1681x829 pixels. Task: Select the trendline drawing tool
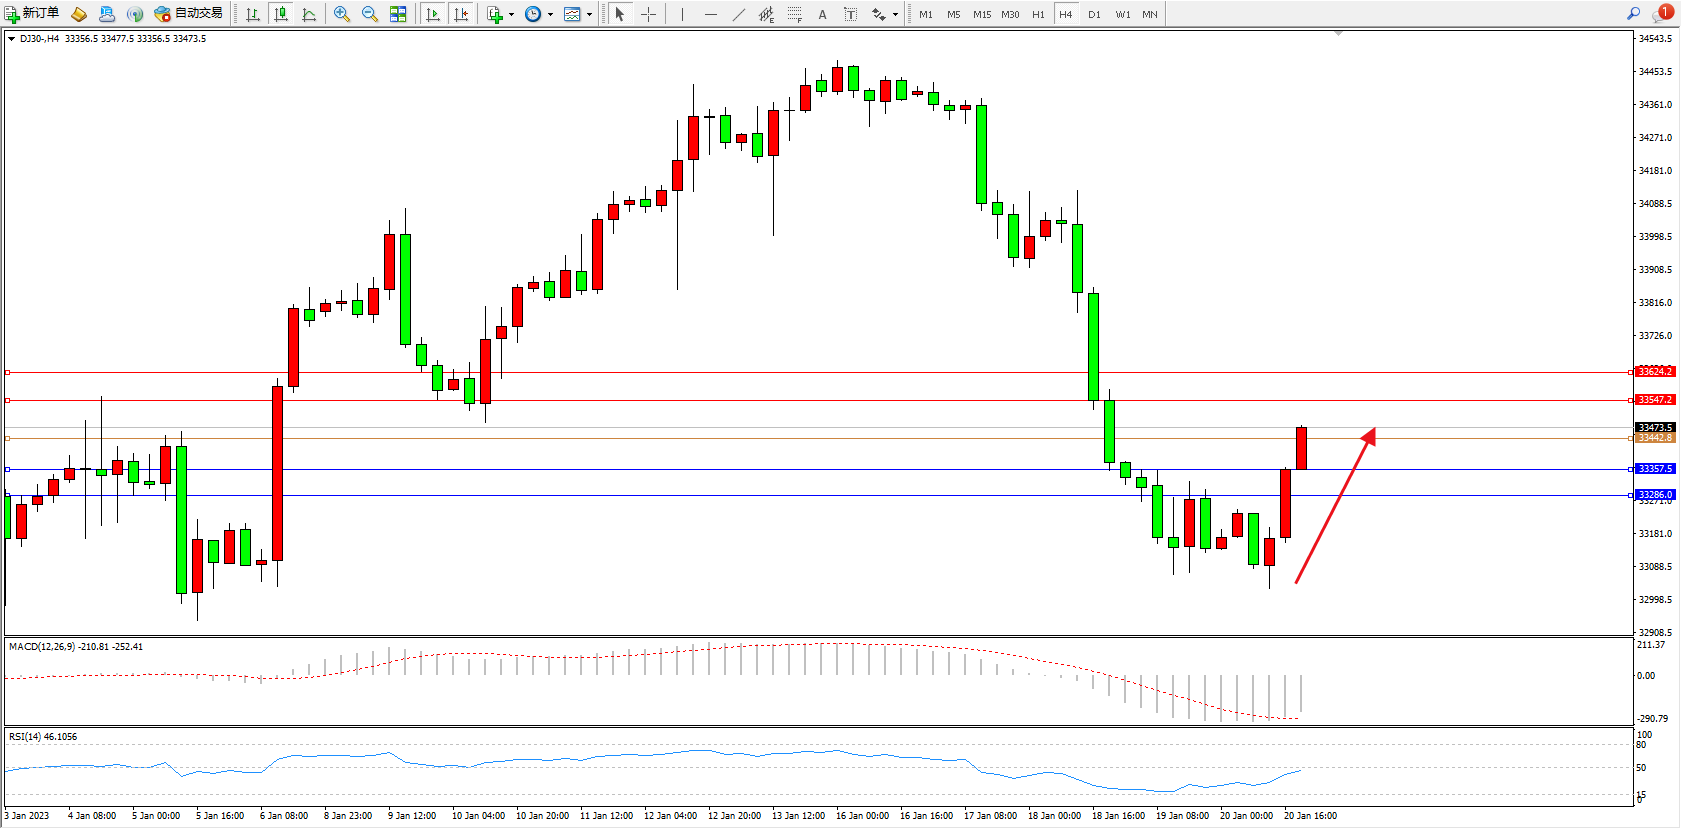738,14
